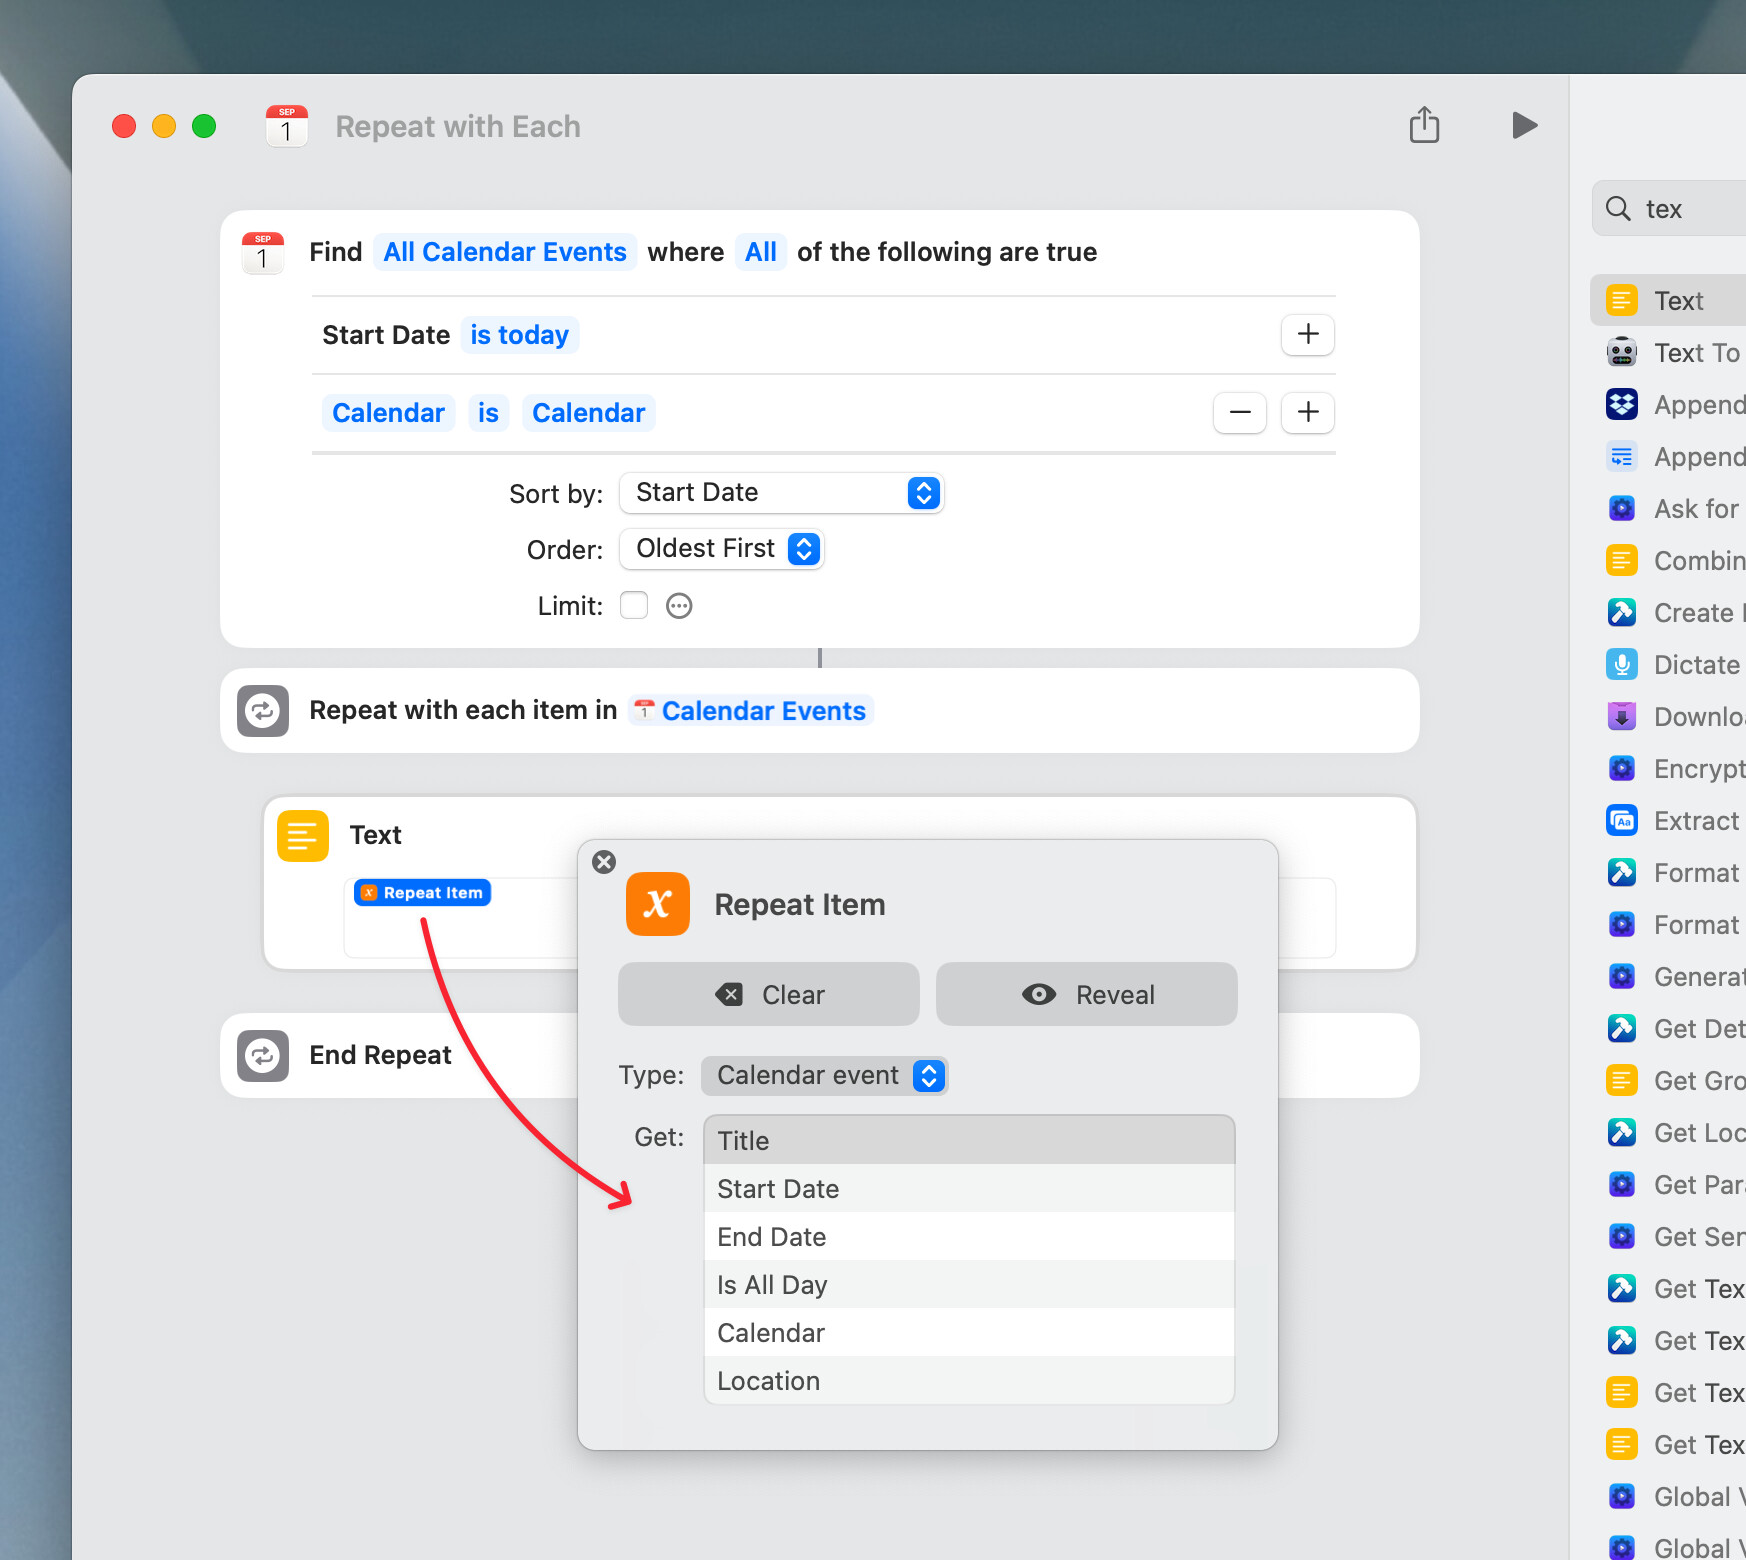Image resolution: width=1746 pixels, height=1560 pixels.
Task: Click the Text To Speech robot icon
Action: 1621,353
